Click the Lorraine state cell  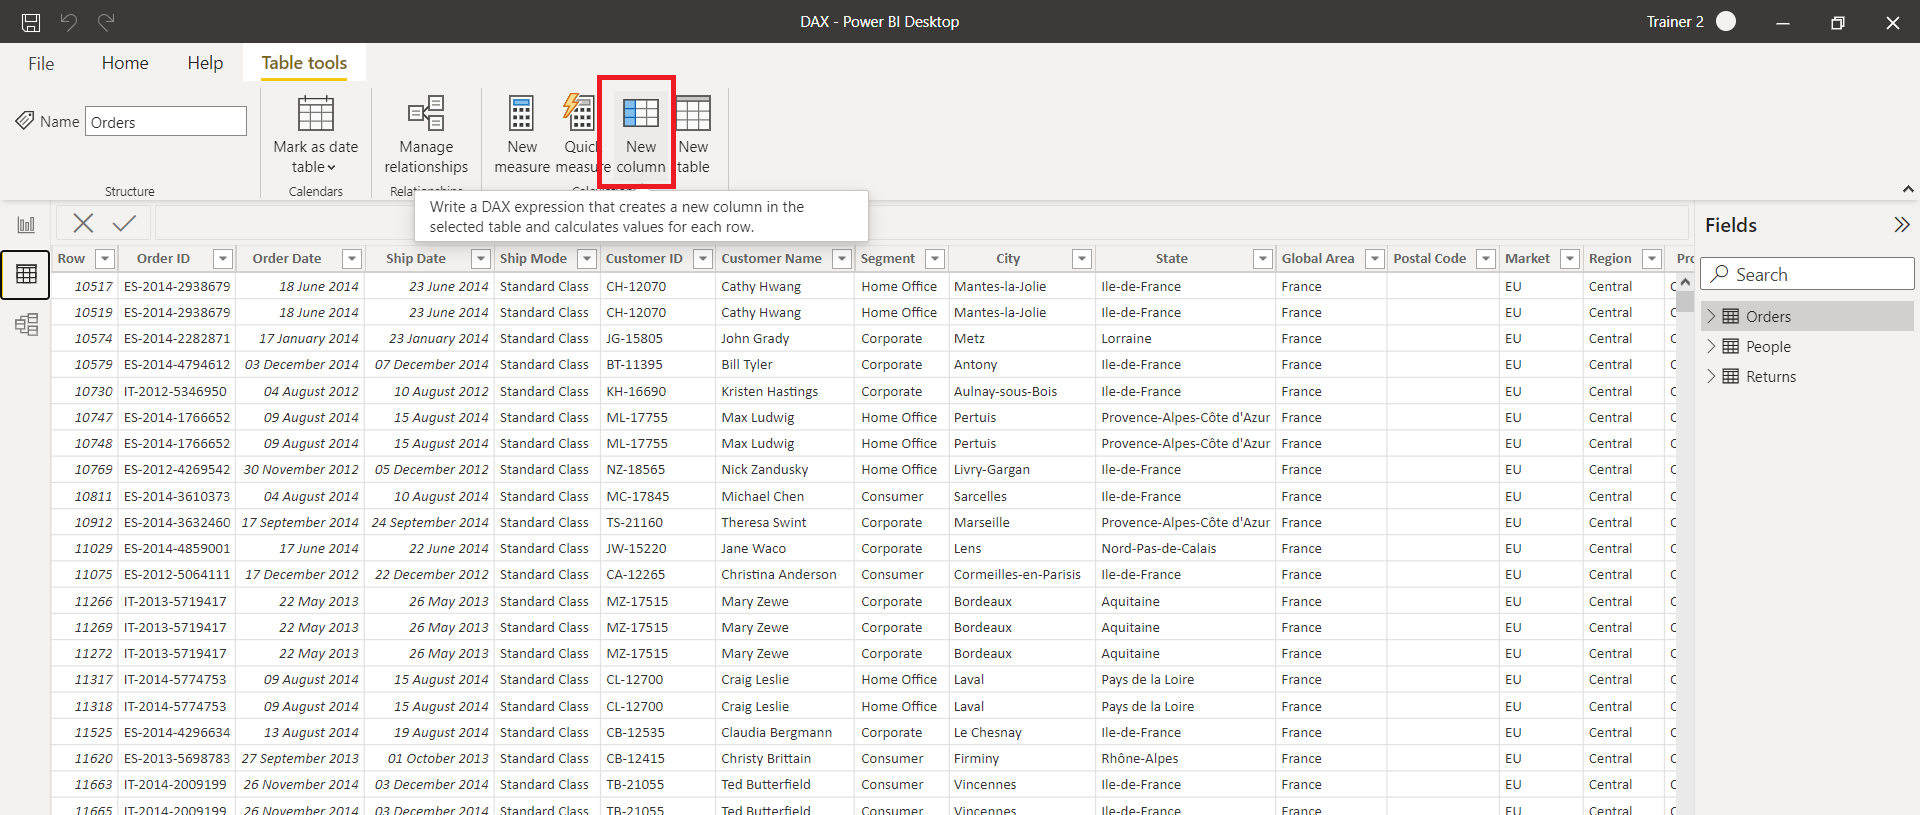coord(1185,338)
